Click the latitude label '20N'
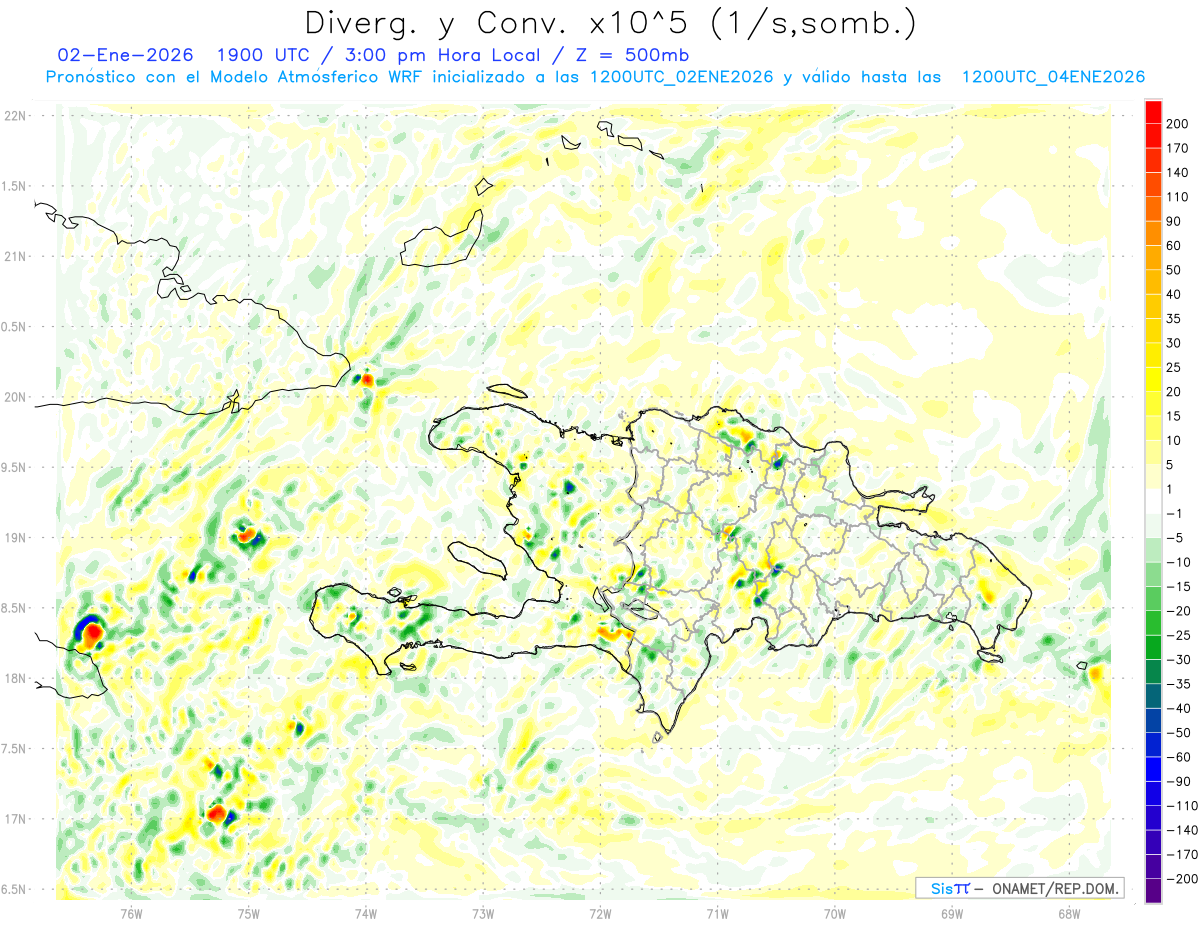This screenshot has width=1200, height=927. point(15,397)
